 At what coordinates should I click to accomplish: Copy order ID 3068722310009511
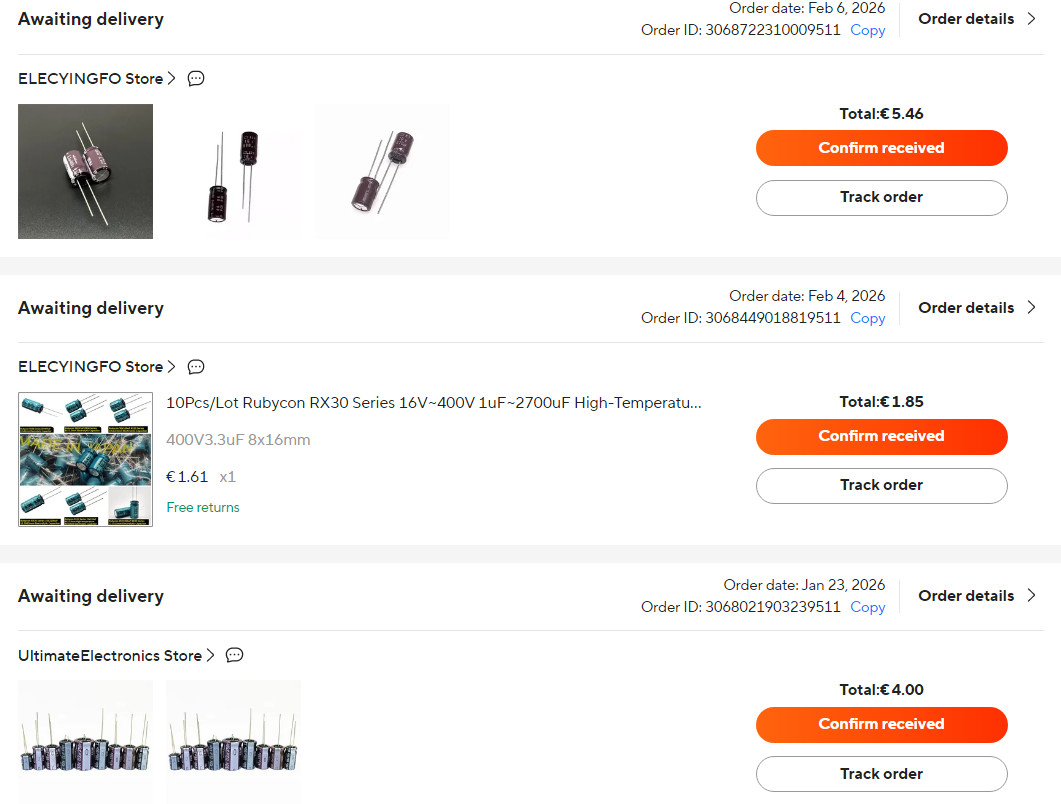pyautogui.click(x=867, y=30)
